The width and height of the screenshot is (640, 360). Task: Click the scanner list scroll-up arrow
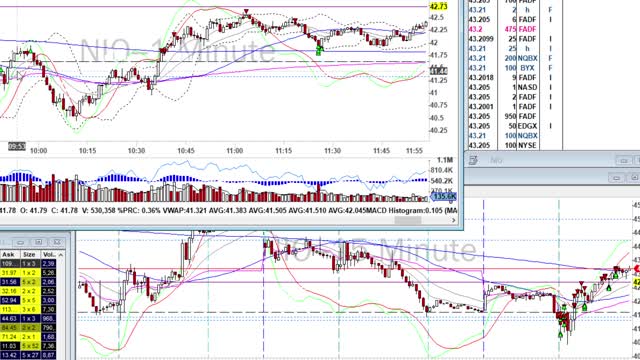(x=61, y=255)
